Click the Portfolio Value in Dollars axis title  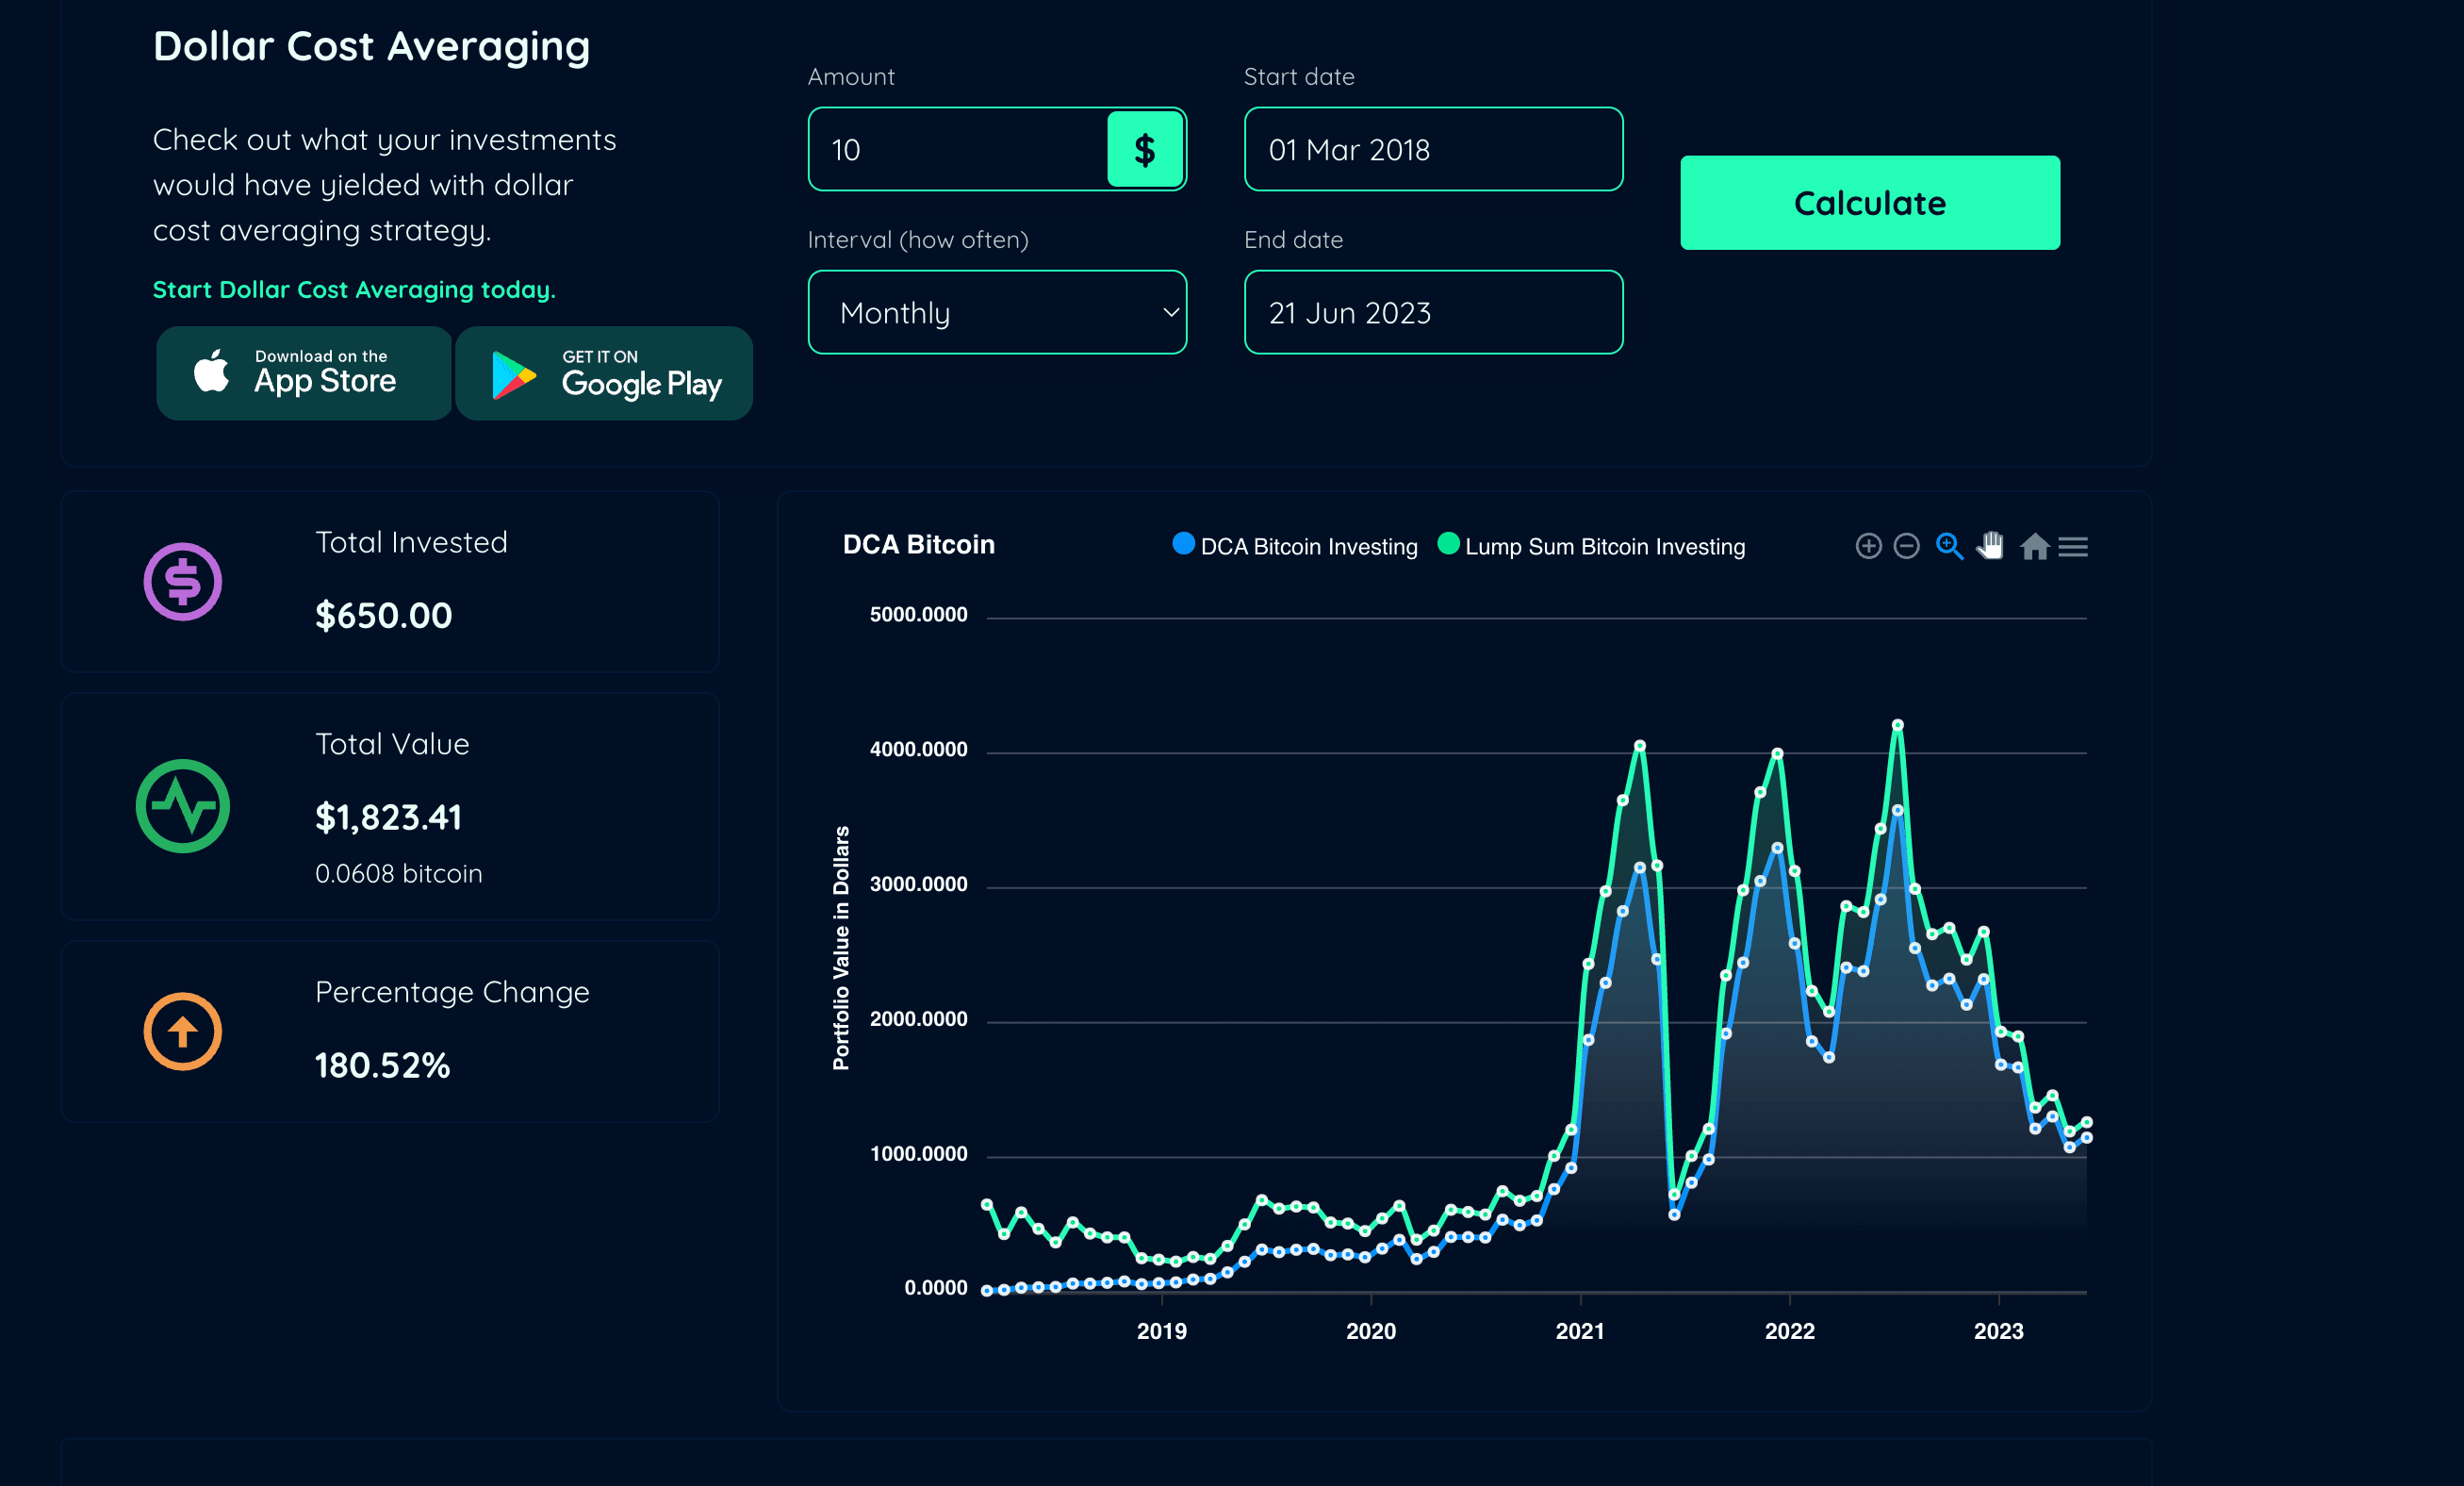tap(842, 948)
